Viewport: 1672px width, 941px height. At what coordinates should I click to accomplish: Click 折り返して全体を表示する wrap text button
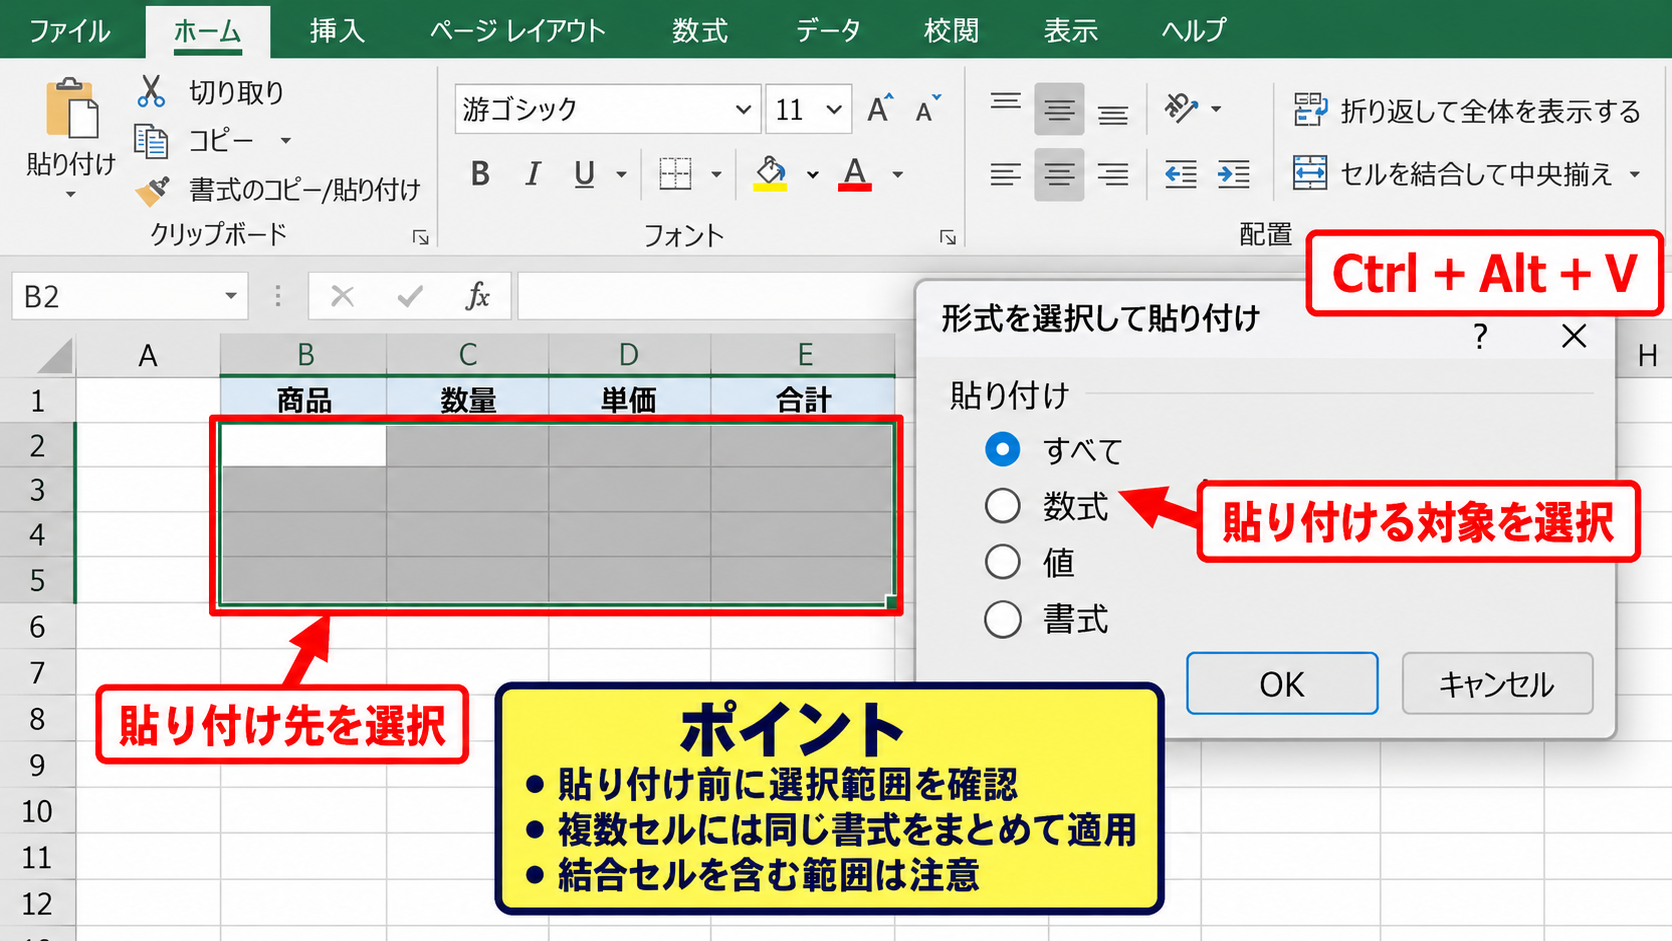tap(1466, 110)
